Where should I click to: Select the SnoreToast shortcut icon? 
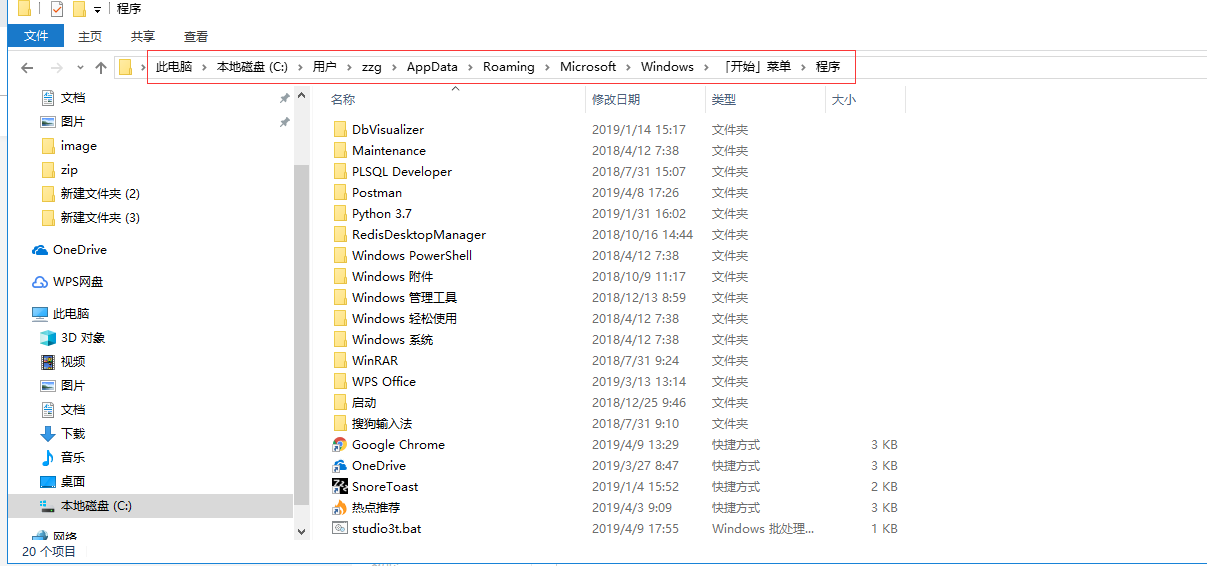click(340, 487)
